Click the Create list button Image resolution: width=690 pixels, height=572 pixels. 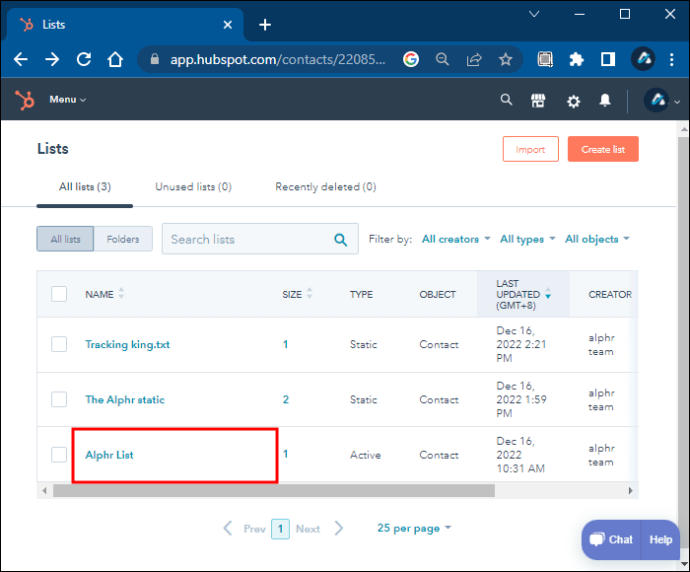603,150
